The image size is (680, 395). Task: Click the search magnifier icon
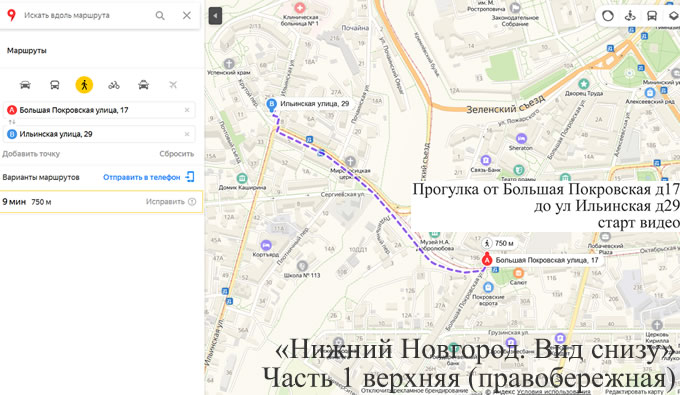click(160, 16)
